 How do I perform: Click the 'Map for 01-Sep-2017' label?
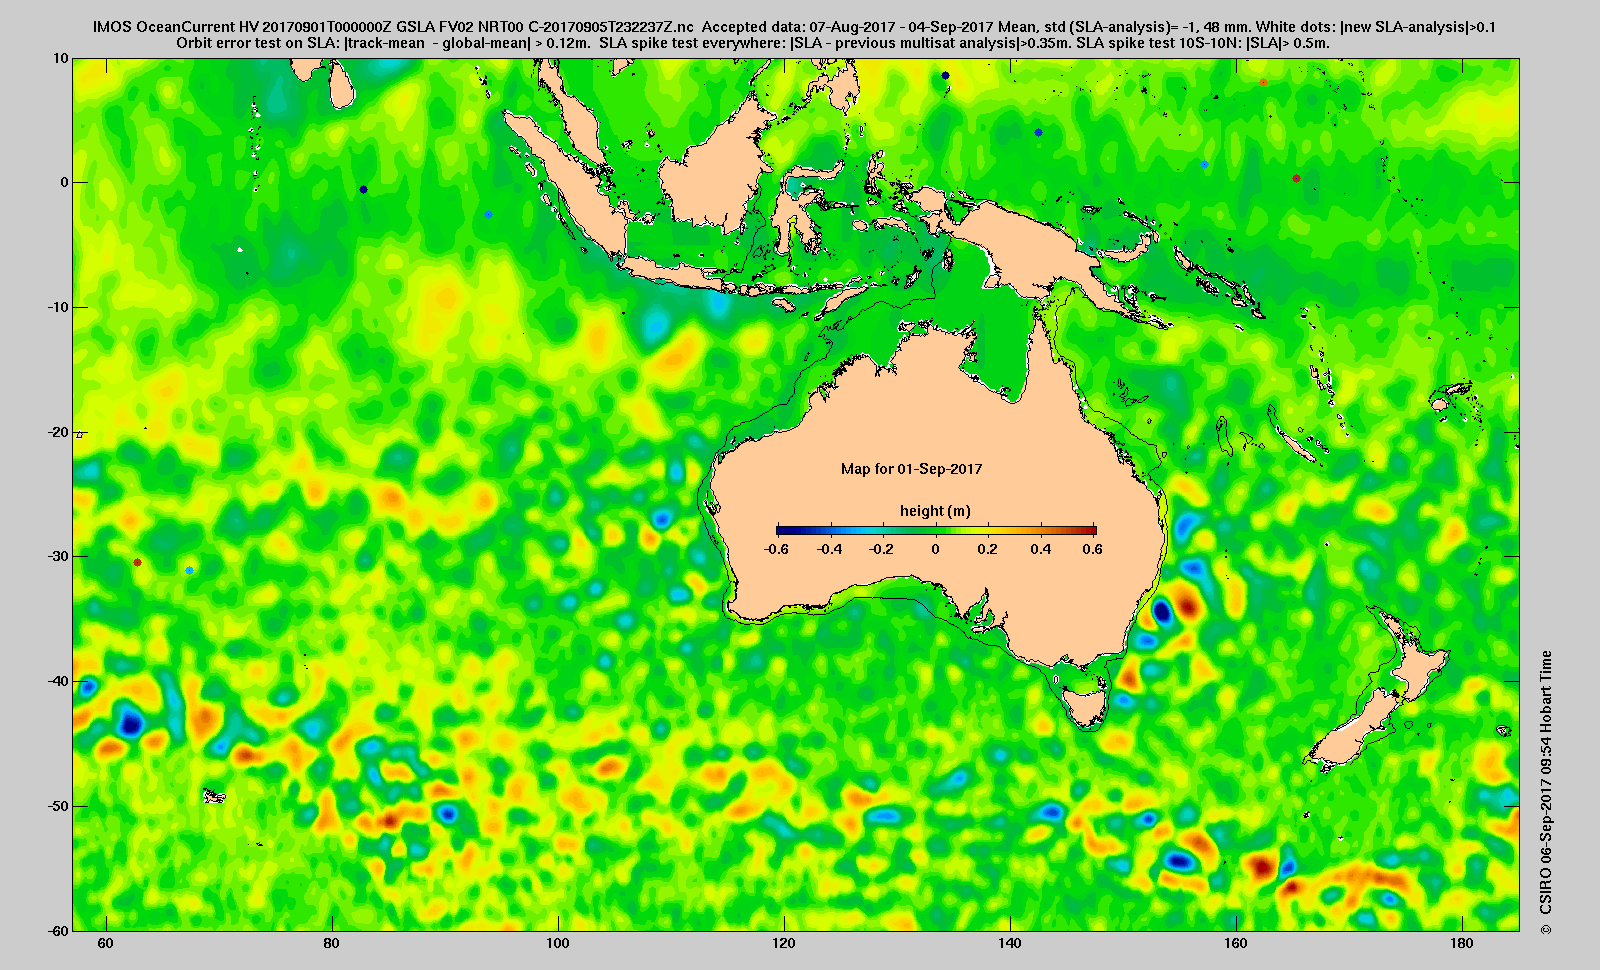pos(911,468)
